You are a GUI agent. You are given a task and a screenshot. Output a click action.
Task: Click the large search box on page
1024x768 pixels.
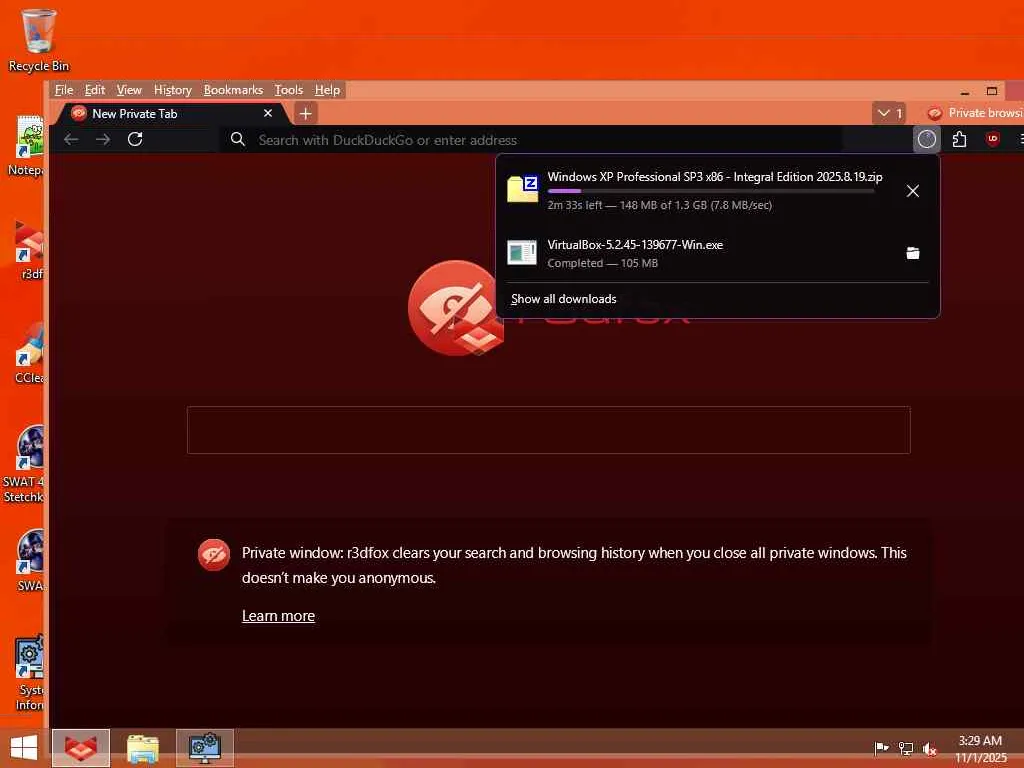tap(549, 430)
